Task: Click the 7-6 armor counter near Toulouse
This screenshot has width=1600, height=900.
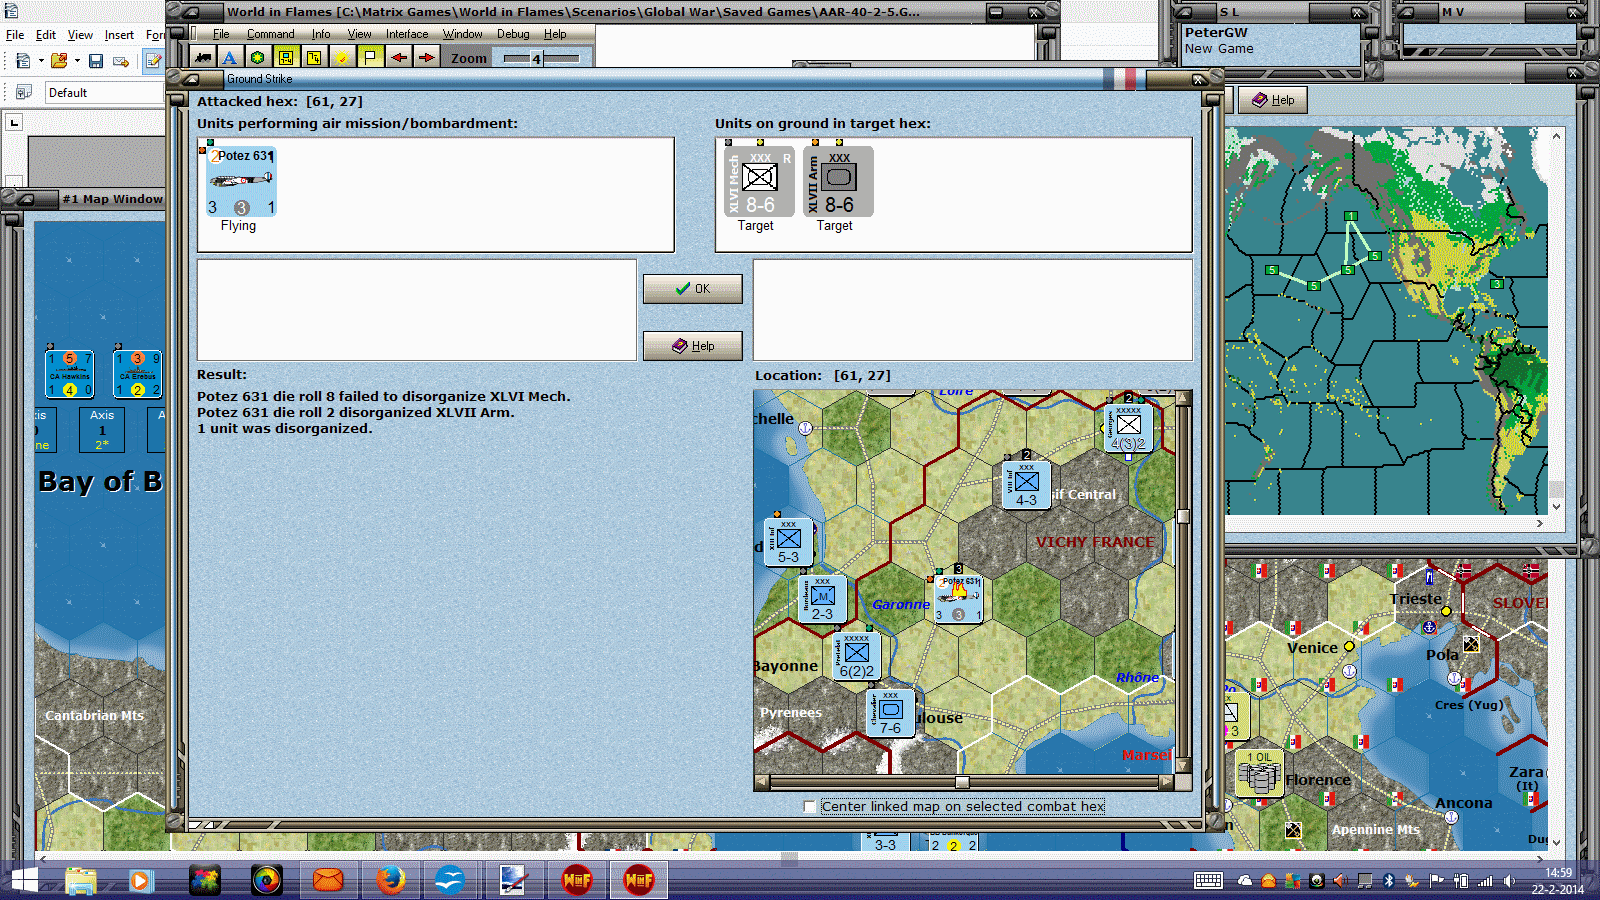Action: click(x=890, y=713)
